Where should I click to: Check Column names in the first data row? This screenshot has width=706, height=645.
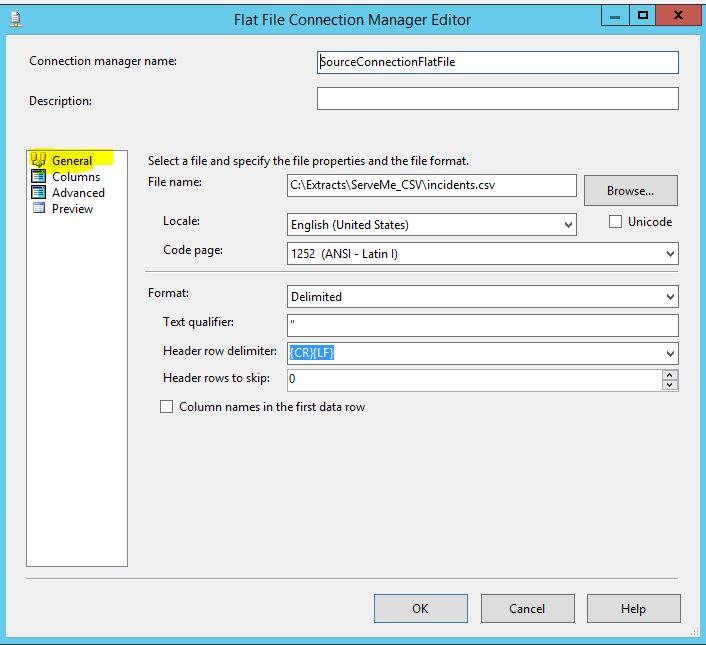coord(167,407)
